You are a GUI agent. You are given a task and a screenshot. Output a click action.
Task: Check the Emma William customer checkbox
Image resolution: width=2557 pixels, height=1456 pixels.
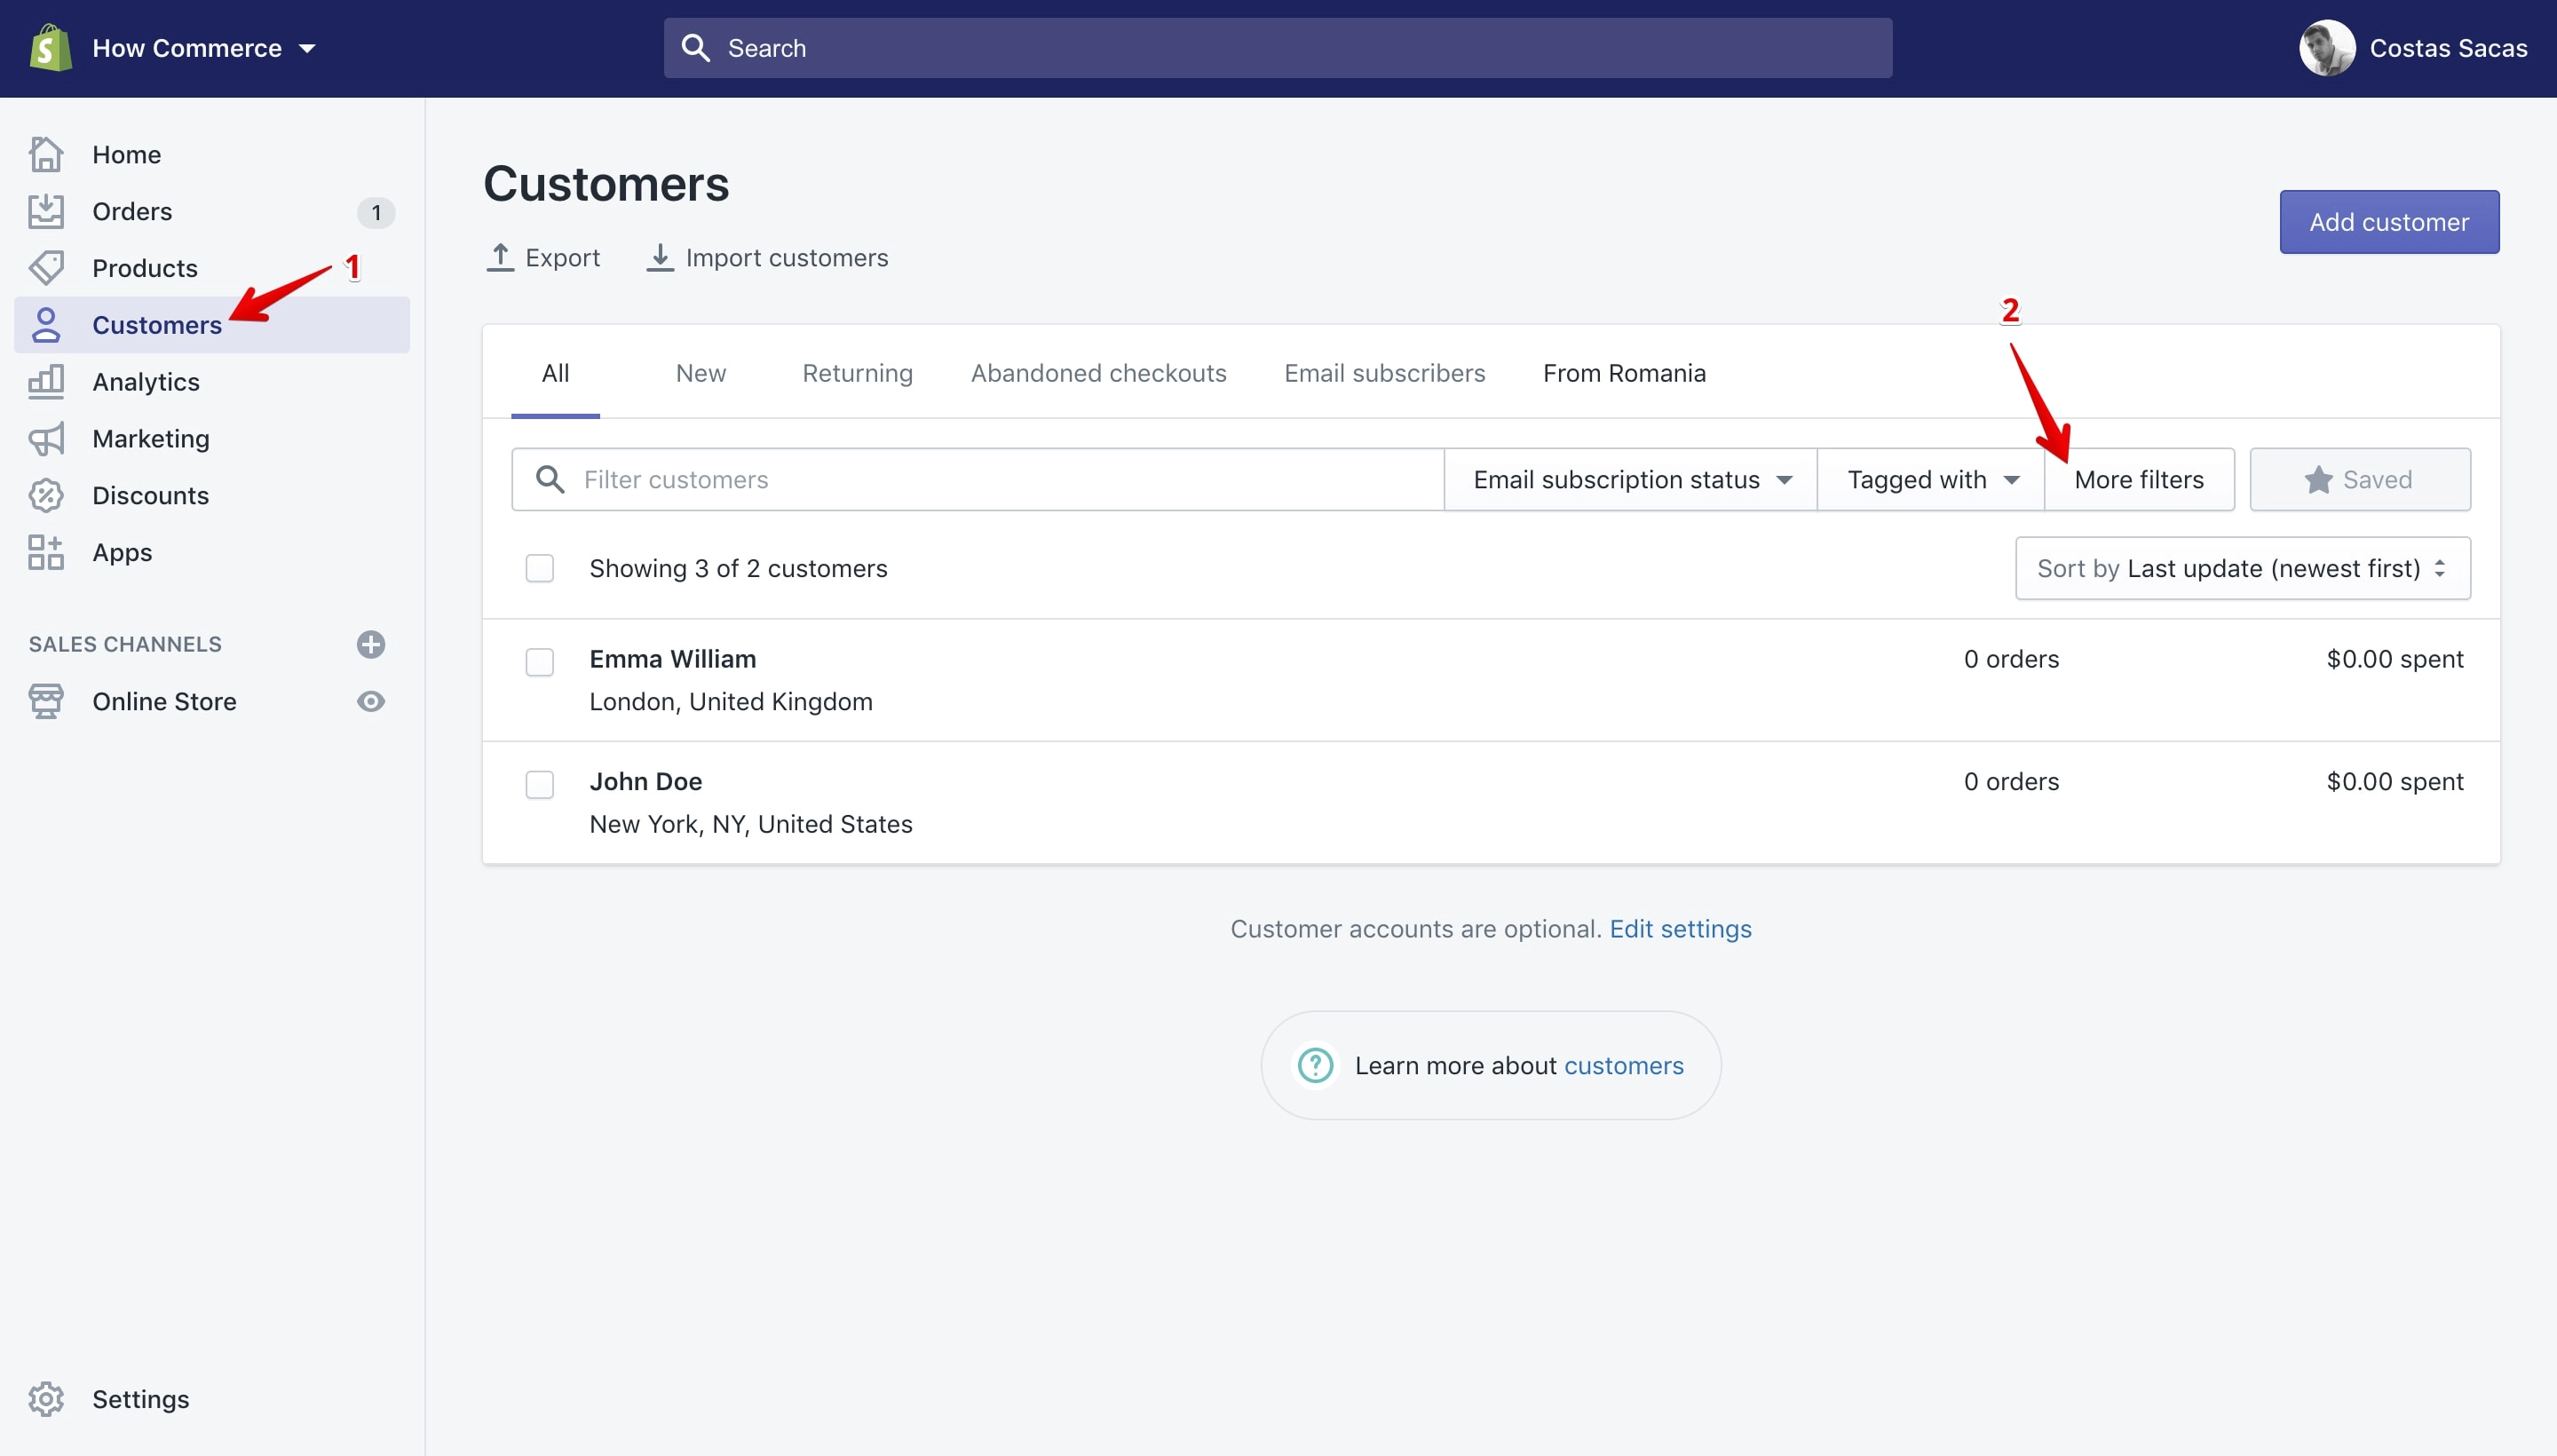[x=540, y=662]
